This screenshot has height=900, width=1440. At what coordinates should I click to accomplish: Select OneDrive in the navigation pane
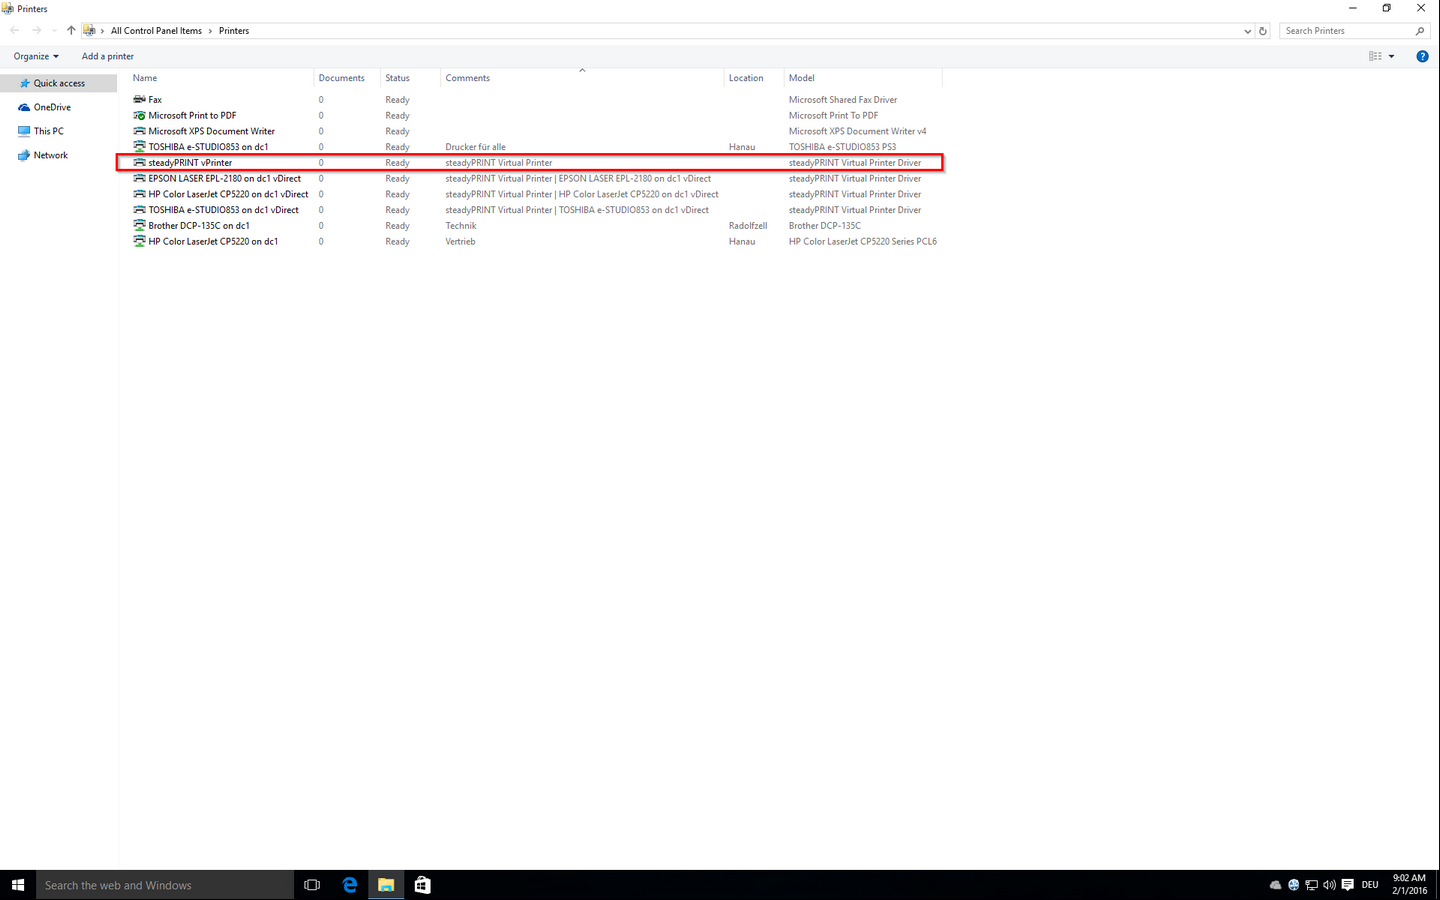52,107
